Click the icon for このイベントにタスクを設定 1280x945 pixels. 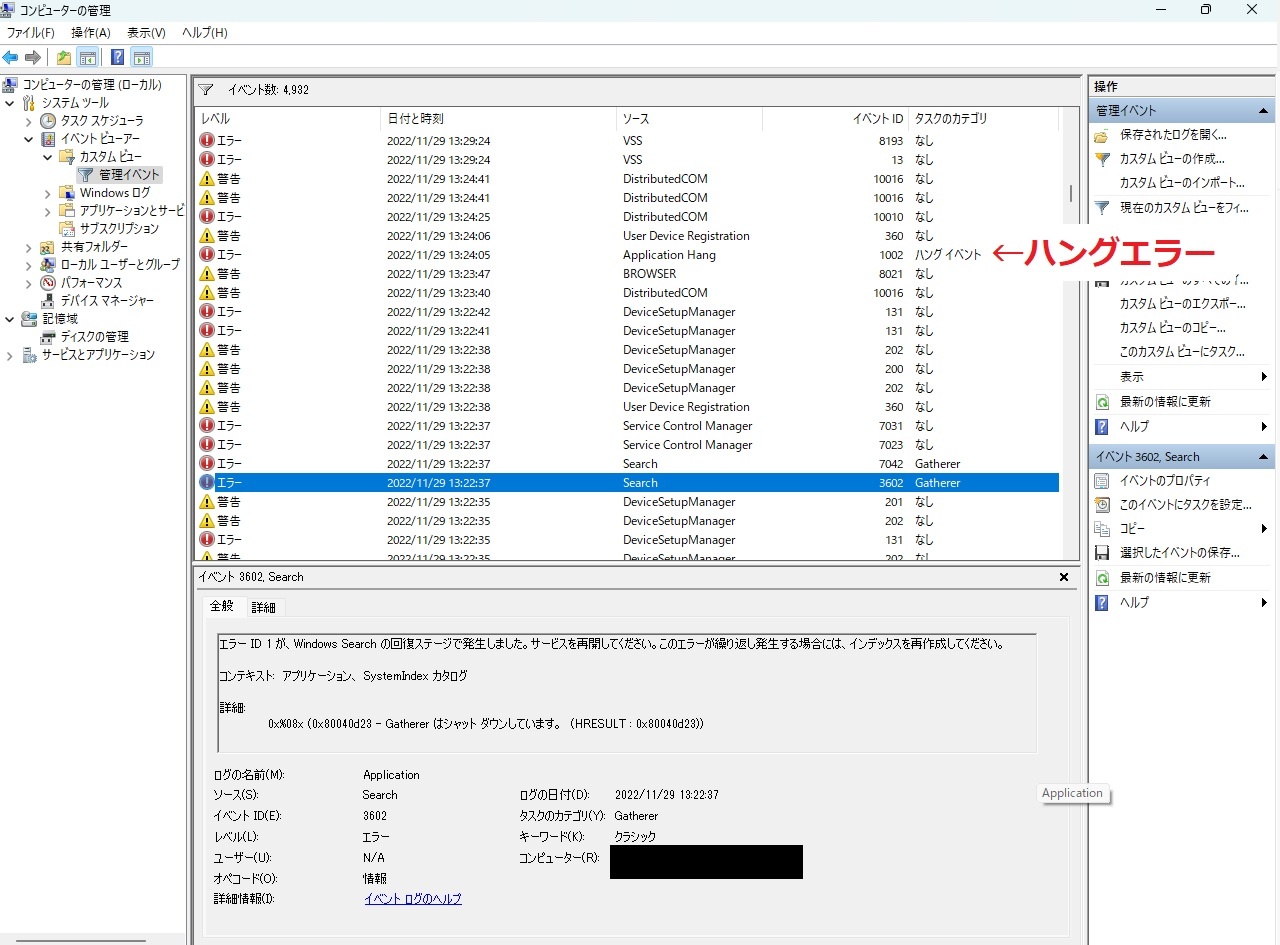[1102, 505]
